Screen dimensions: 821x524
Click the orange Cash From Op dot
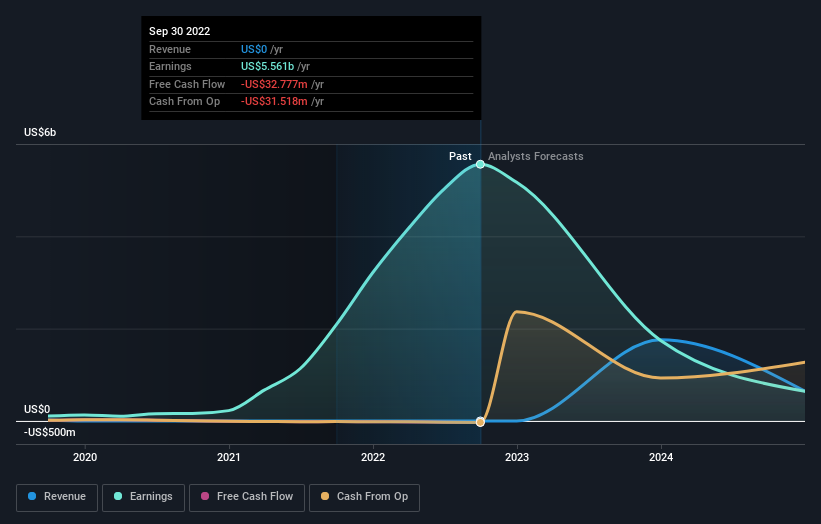pyautogui.click(x=325, y=496)
